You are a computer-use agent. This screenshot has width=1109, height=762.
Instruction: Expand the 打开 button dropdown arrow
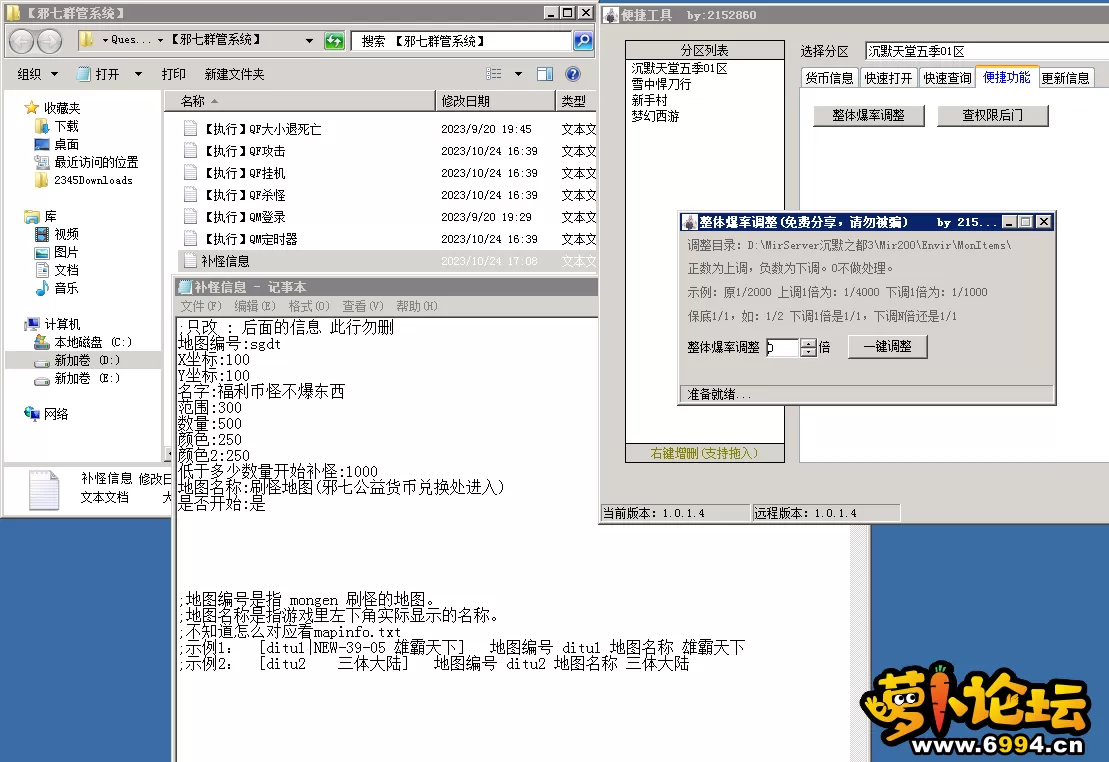[138, 74]
